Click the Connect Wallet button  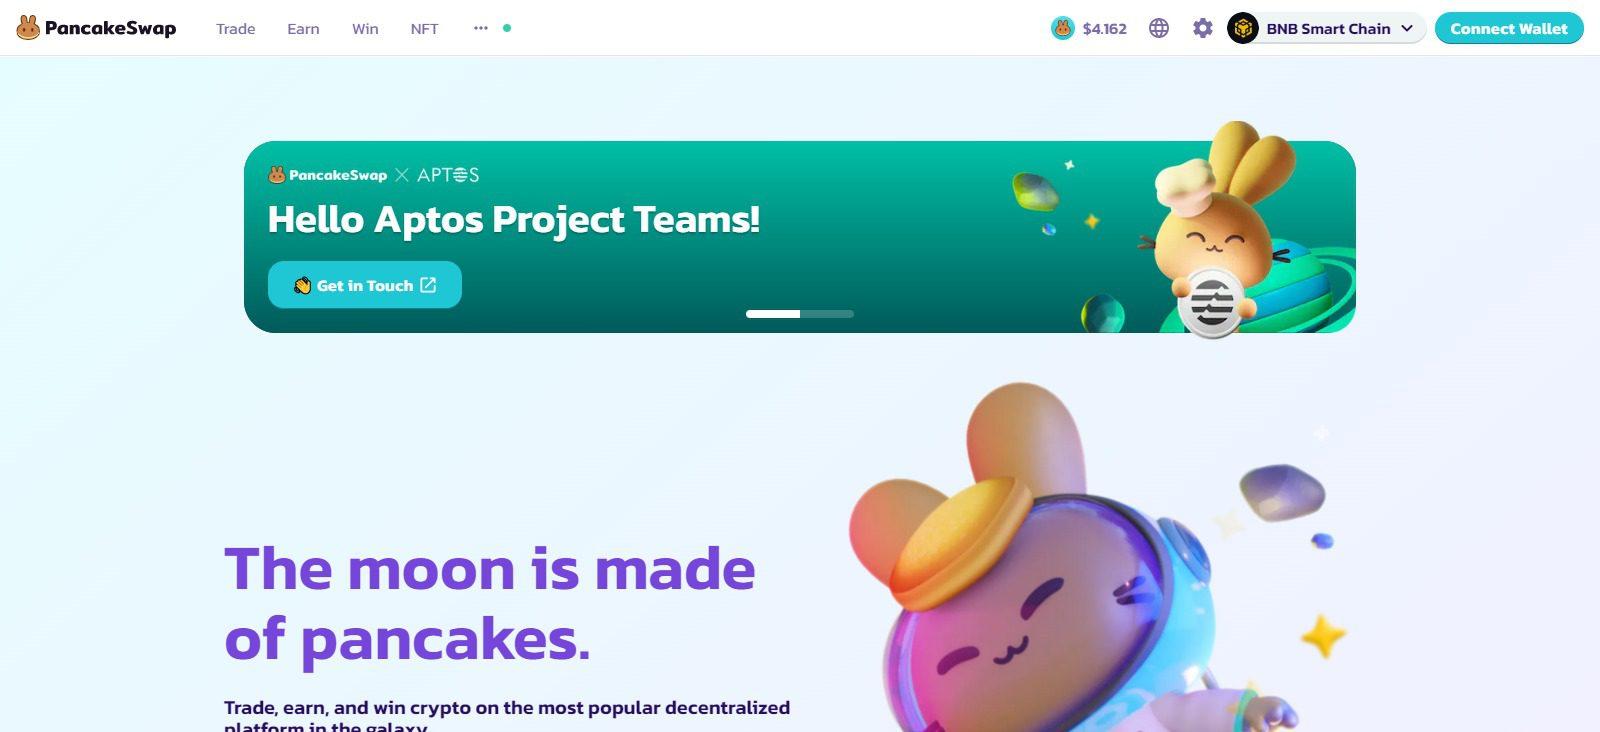[1509, 28]
